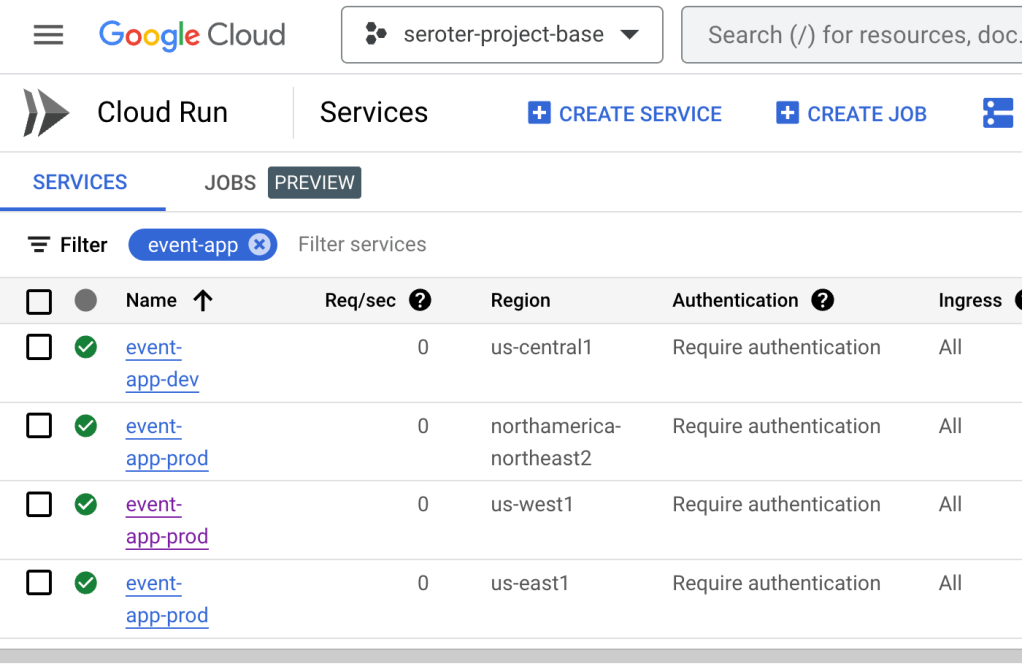Remove the event-app filter chip
Screen dimensions: 1022x669
click(259, 245)
